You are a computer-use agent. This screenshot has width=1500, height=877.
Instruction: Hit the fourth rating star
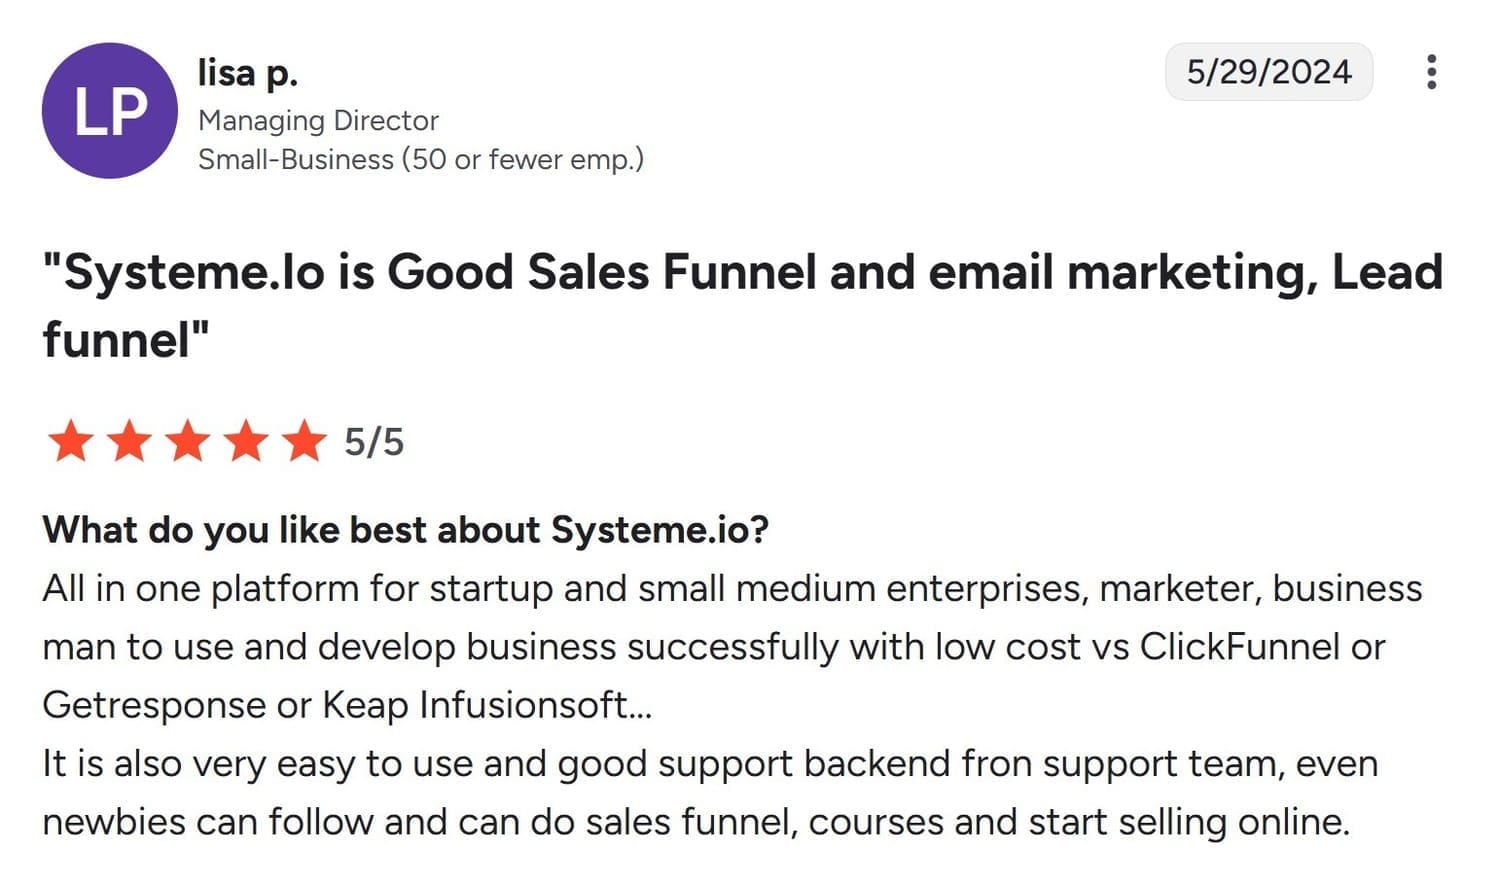(246, 441)
